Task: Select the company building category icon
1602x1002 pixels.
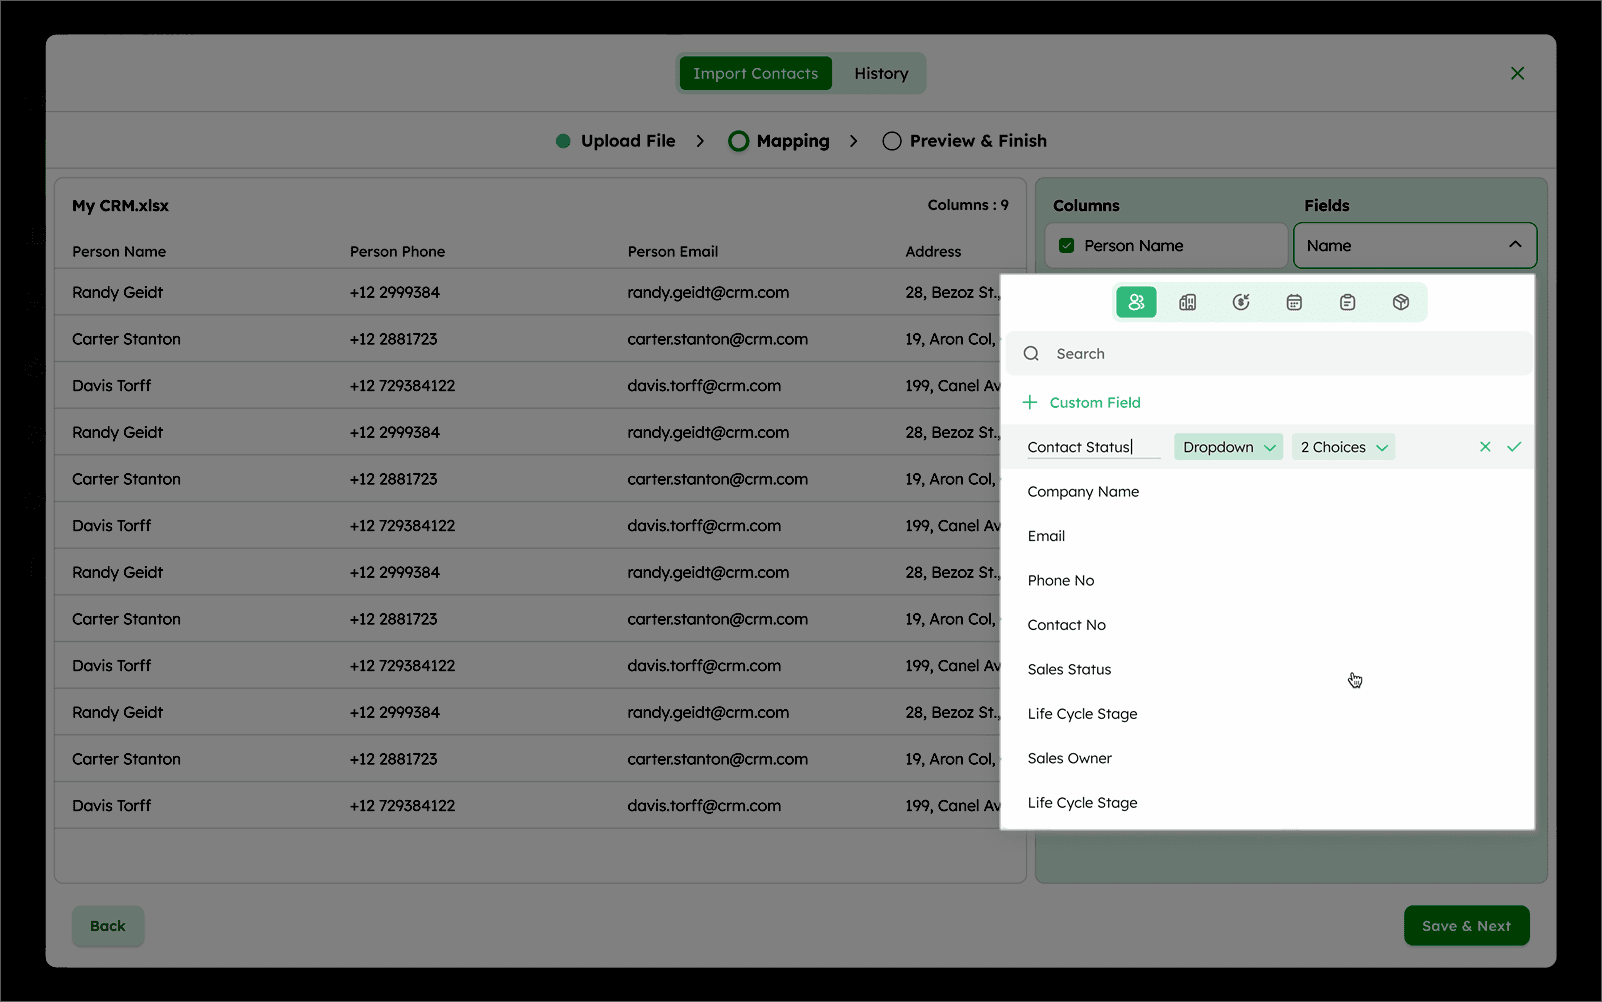Action: [x=1188, y=302]
